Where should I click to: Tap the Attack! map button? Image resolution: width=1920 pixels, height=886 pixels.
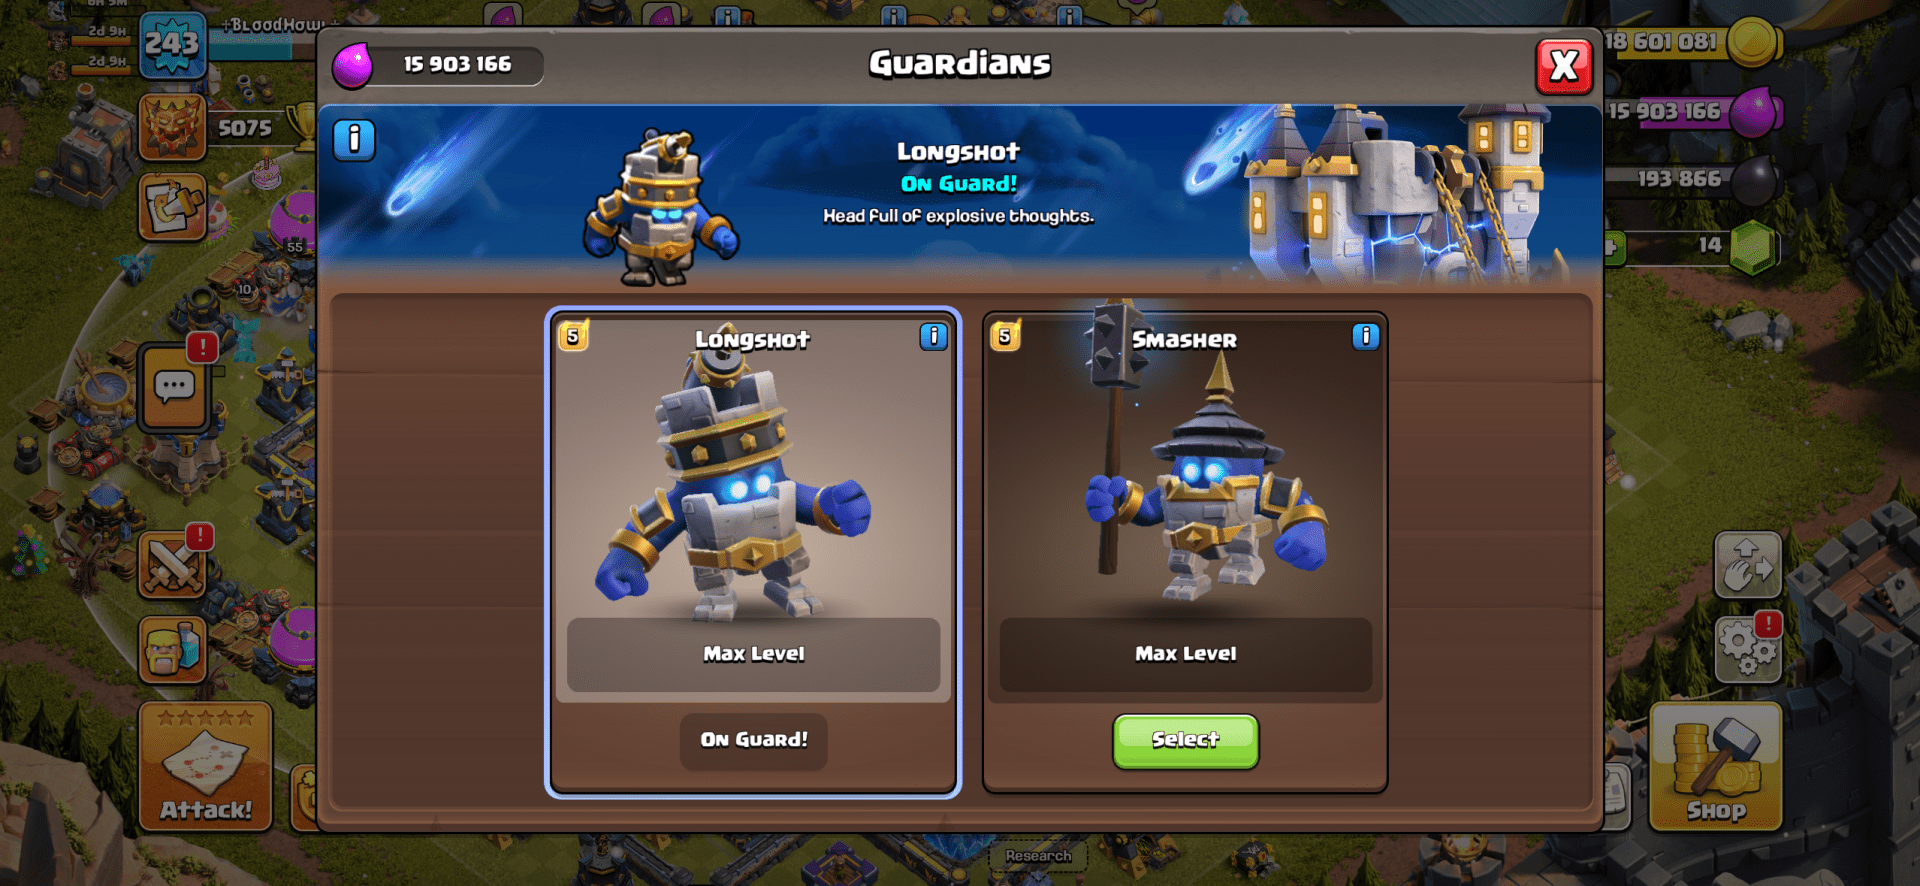pyautogui.click(x=206, y=767)
